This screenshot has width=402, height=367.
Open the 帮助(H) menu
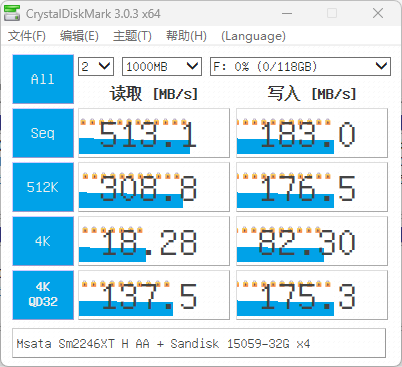[x=186, y=36]
